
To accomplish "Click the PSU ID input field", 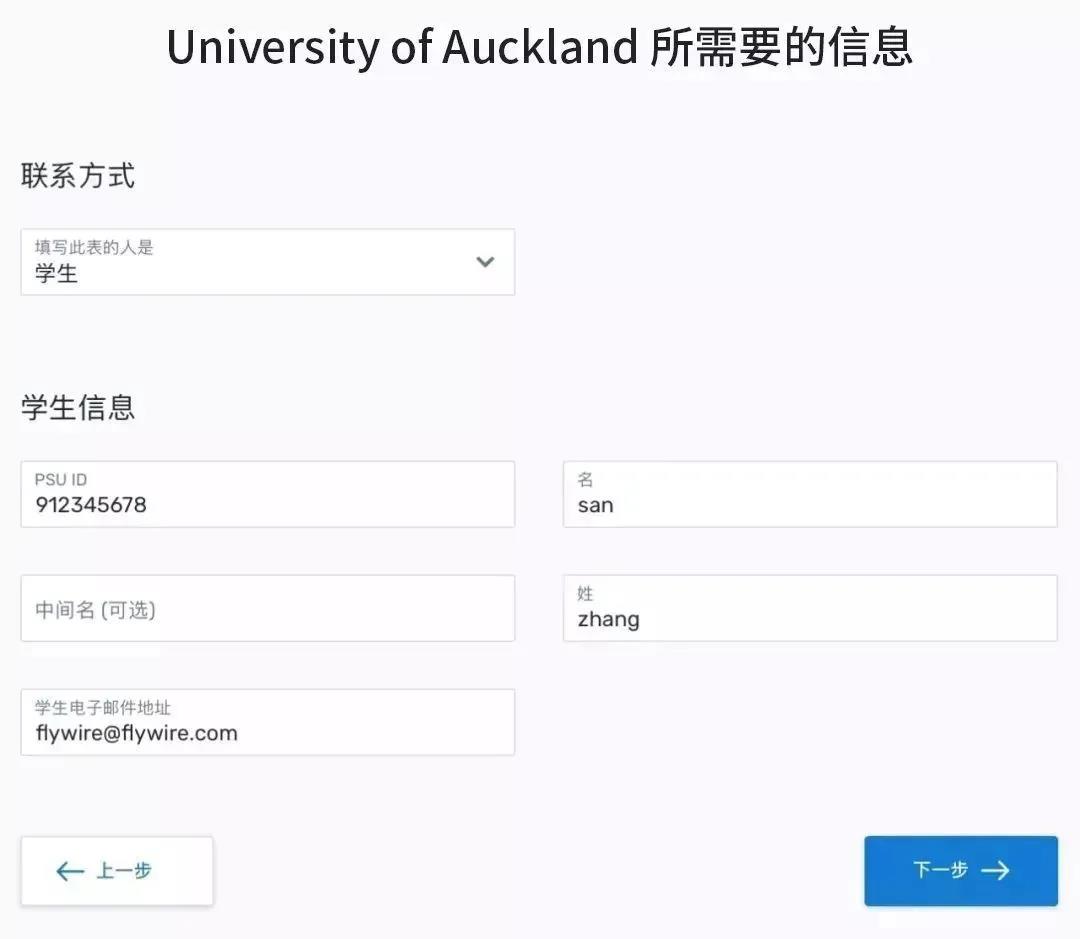I will pyautogui.click(x=268, y=494).
